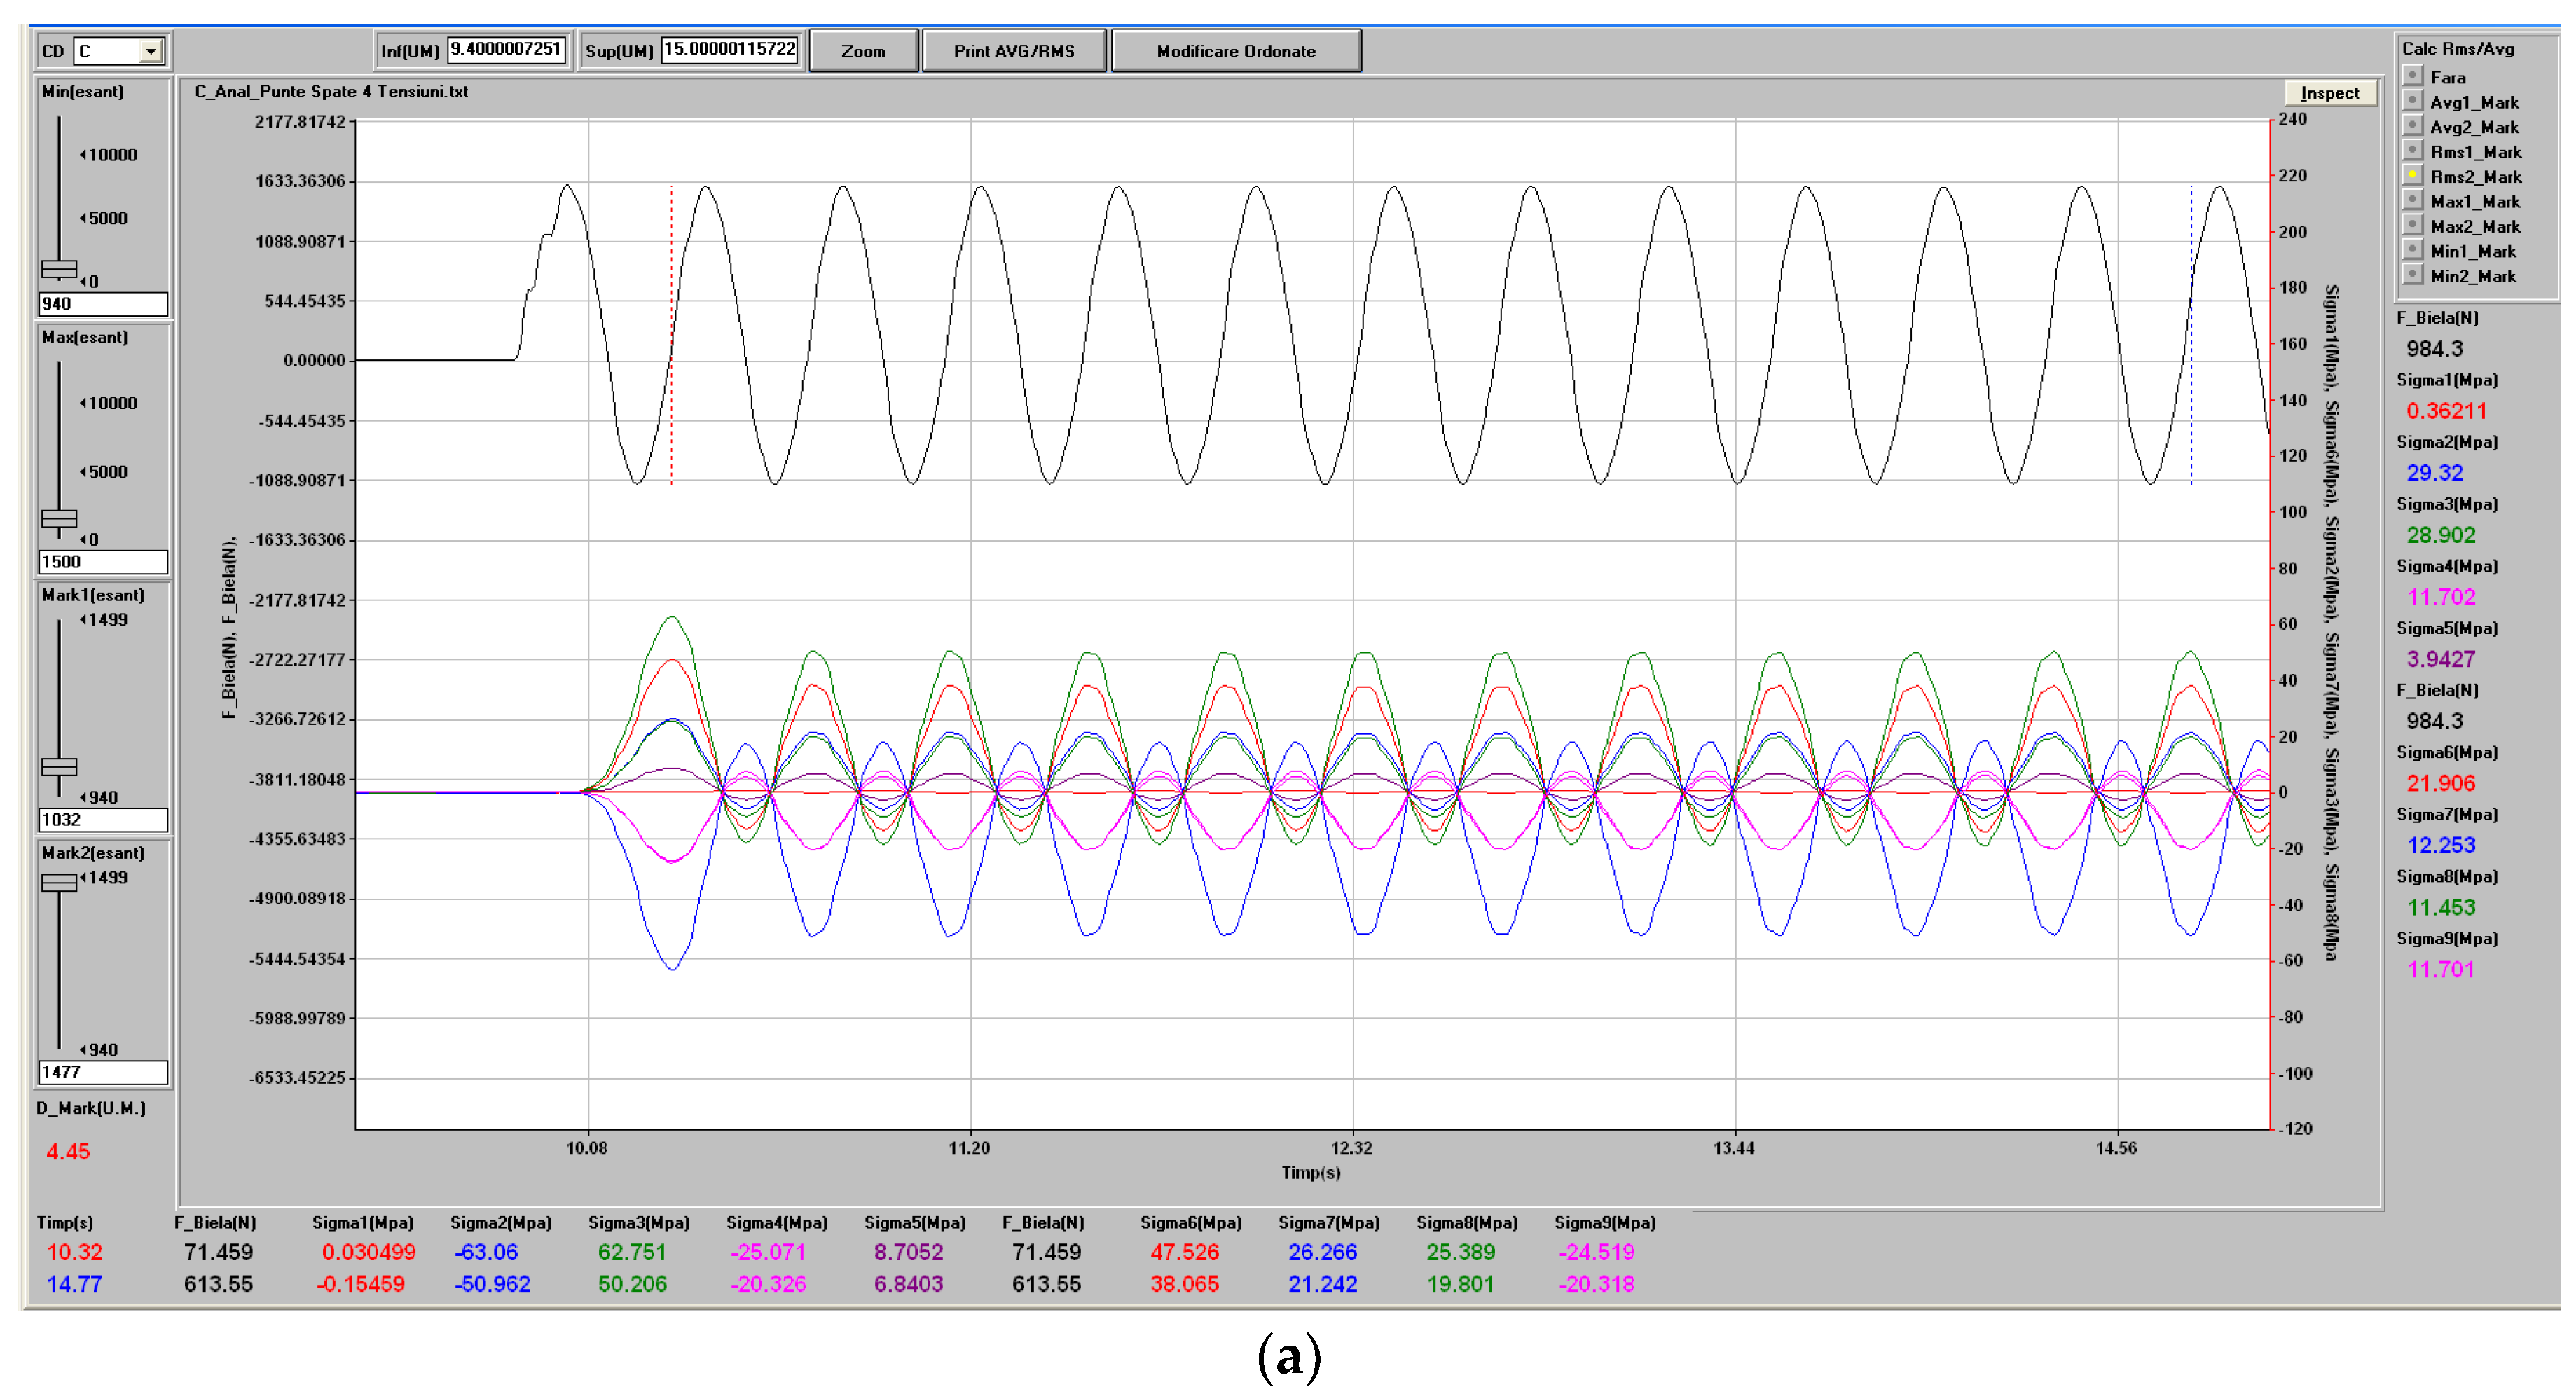Click the D_Mark value 4.45
The width and height of the screenshot is (2576, 1399).
pyautogui.click(x=68, y=1152)
